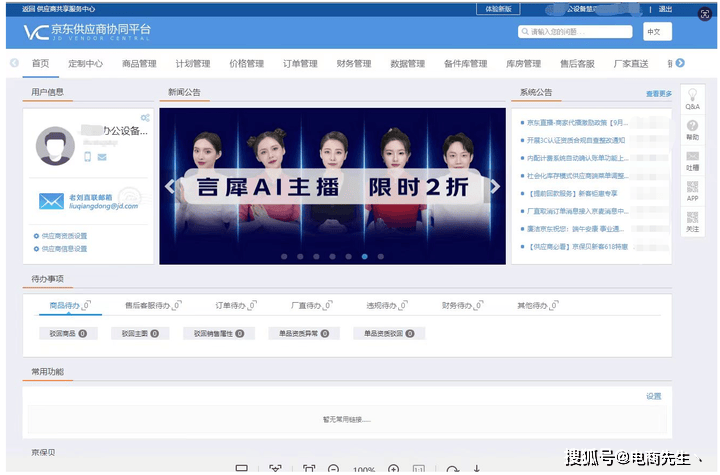
Task: Open the 库房管理 menu
Action: [x=523, y=63]
